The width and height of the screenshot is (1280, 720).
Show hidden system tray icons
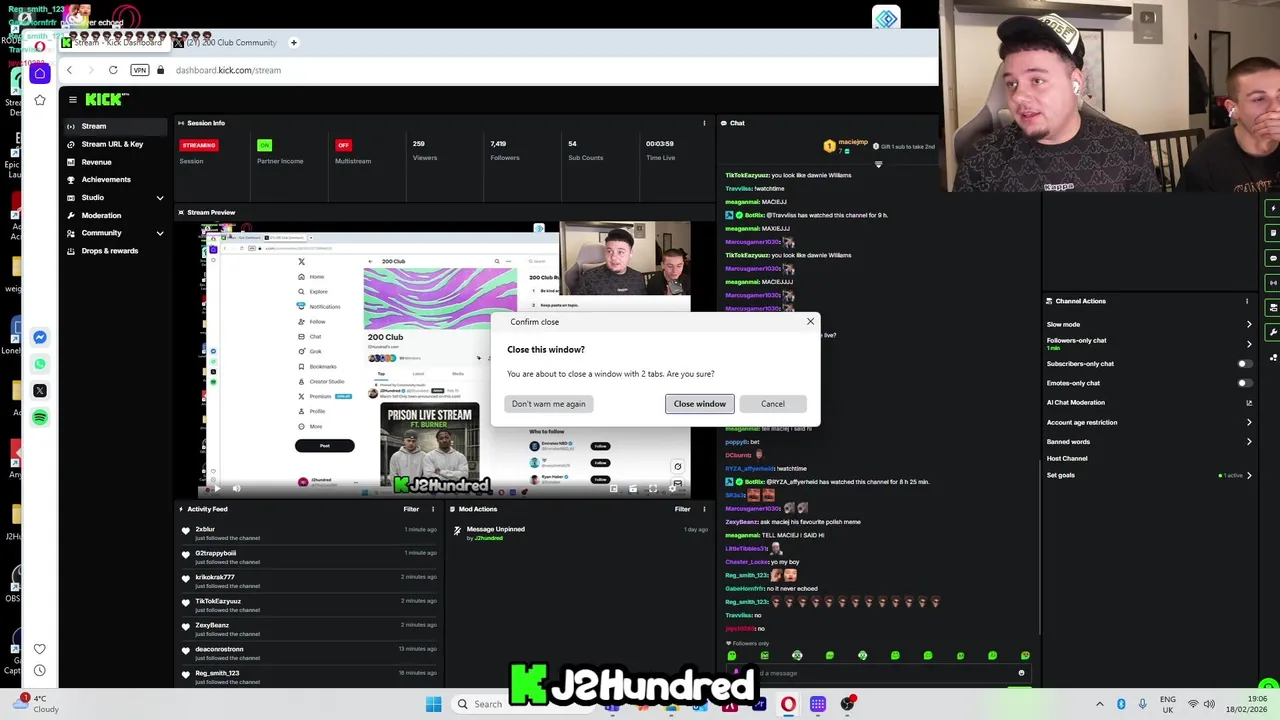[x=1100, y=704]
